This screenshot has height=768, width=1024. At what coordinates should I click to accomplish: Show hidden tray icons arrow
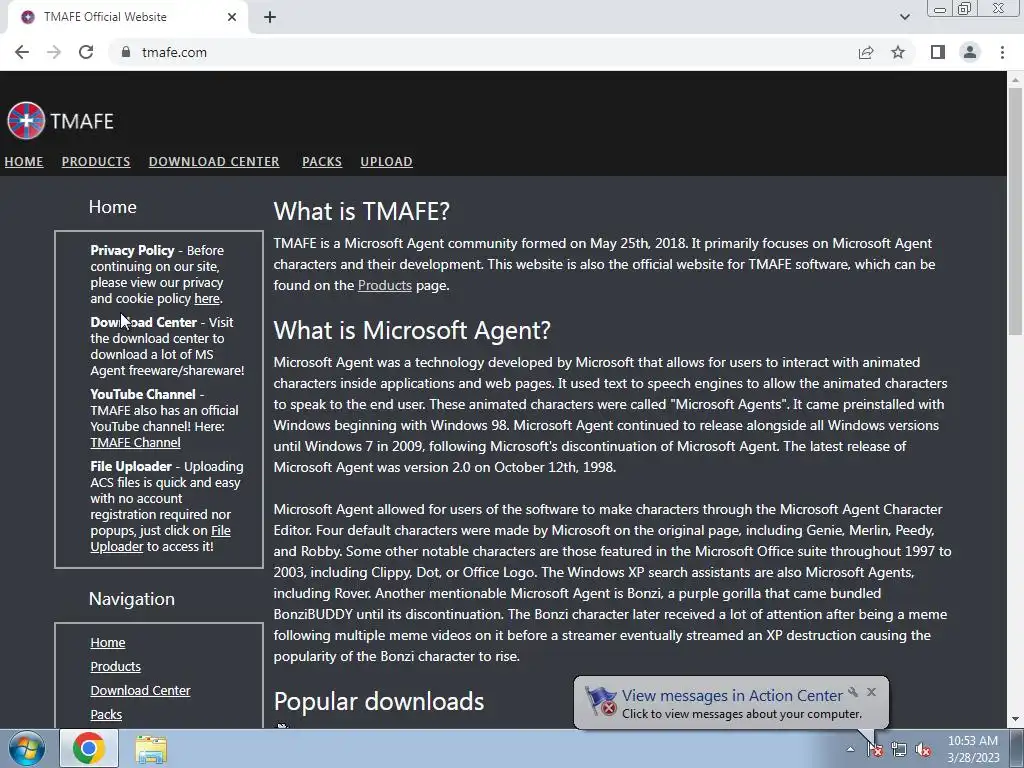(850, 749)
